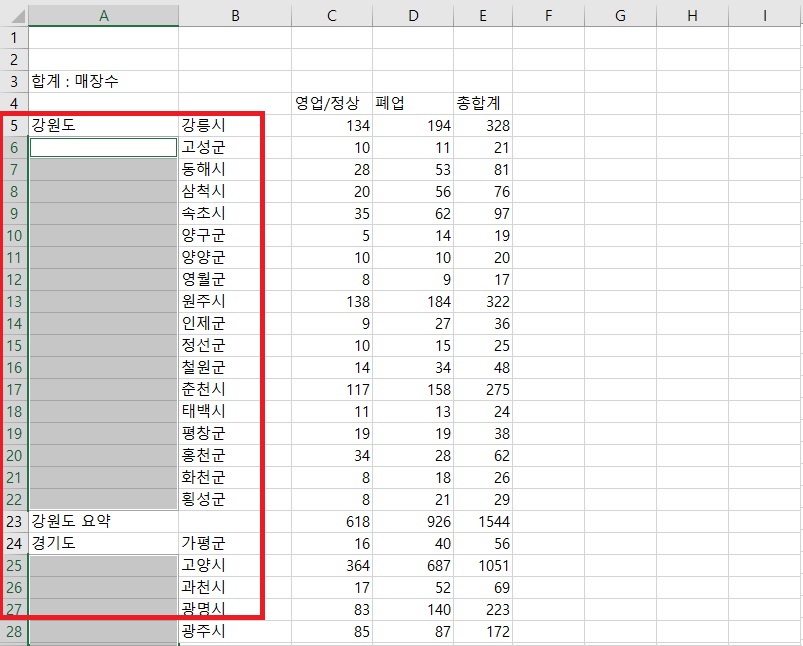Image resolution: width=803 pixels, height=646 pixels.
Task: Click the subtotal 618 in 강원도 요약 row
Action: pos(332,522)
